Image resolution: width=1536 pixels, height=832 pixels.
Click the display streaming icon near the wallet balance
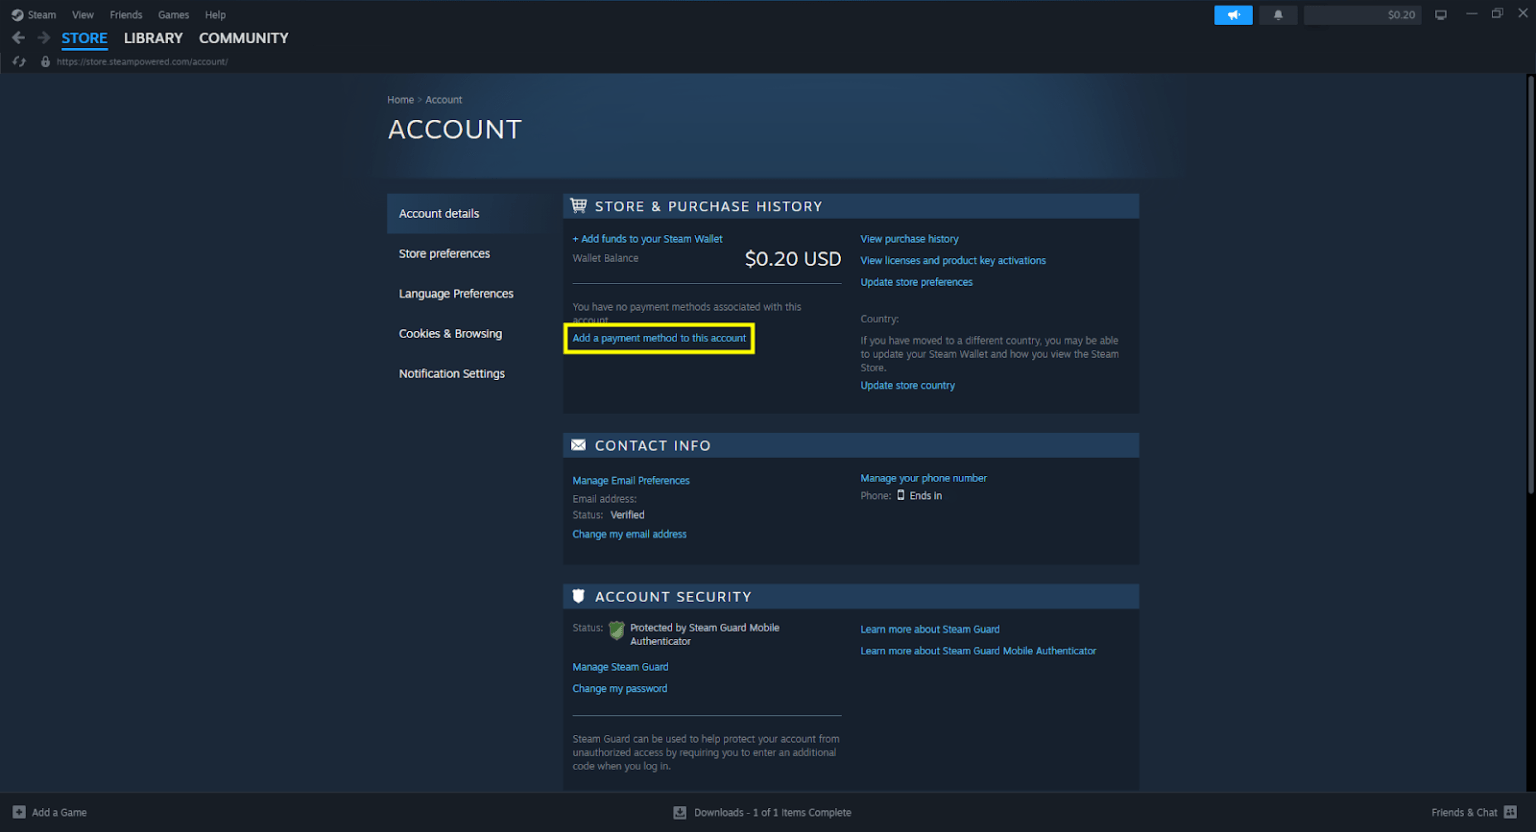click(1440, 14)
